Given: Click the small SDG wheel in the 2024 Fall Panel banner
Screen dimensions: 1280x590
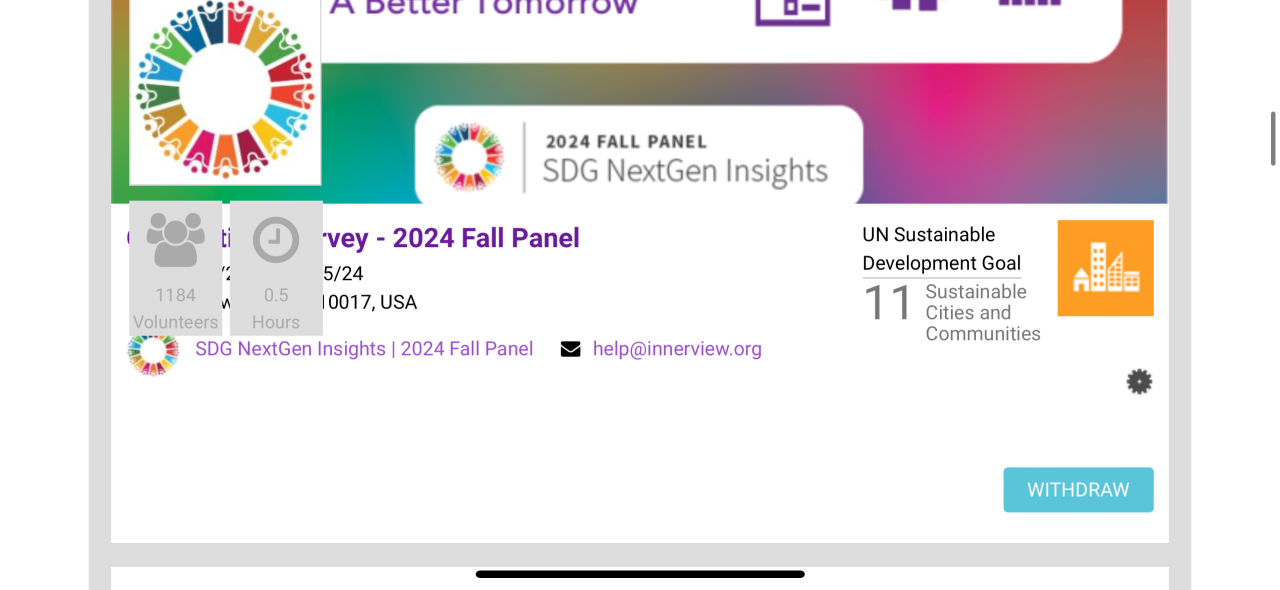Looking at the screenshot, I should (x=469, y=157).
